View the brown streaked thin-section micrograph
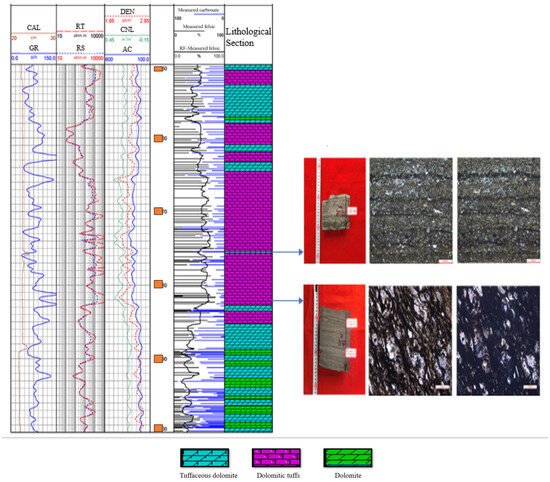550x482 pixels. pos(410,341)
